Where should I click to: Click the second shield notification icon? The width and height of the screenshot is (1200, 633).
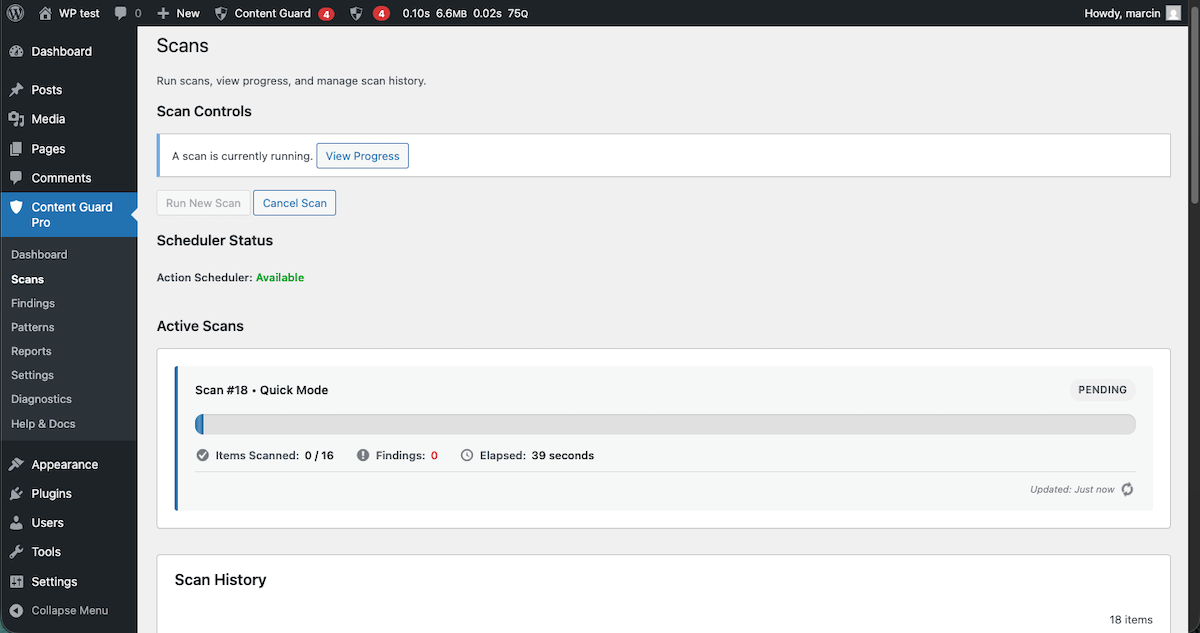tap(356, 13)
